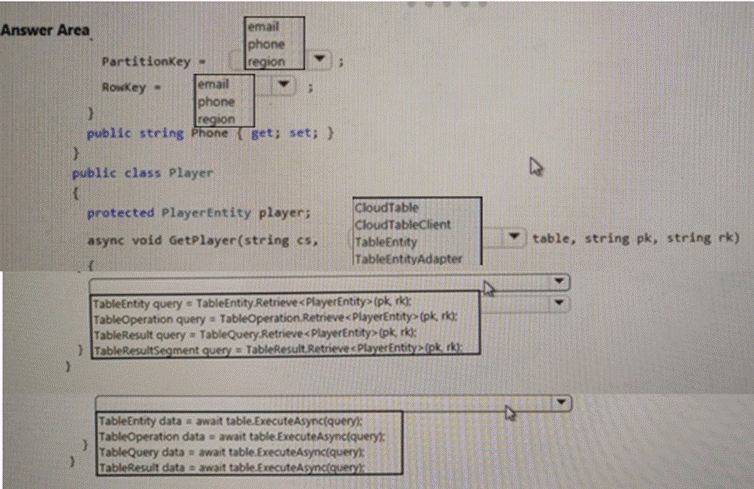Choose 'email' in the RowKey option list
Viewport: 754px width, 489px height.
(213, 84)
